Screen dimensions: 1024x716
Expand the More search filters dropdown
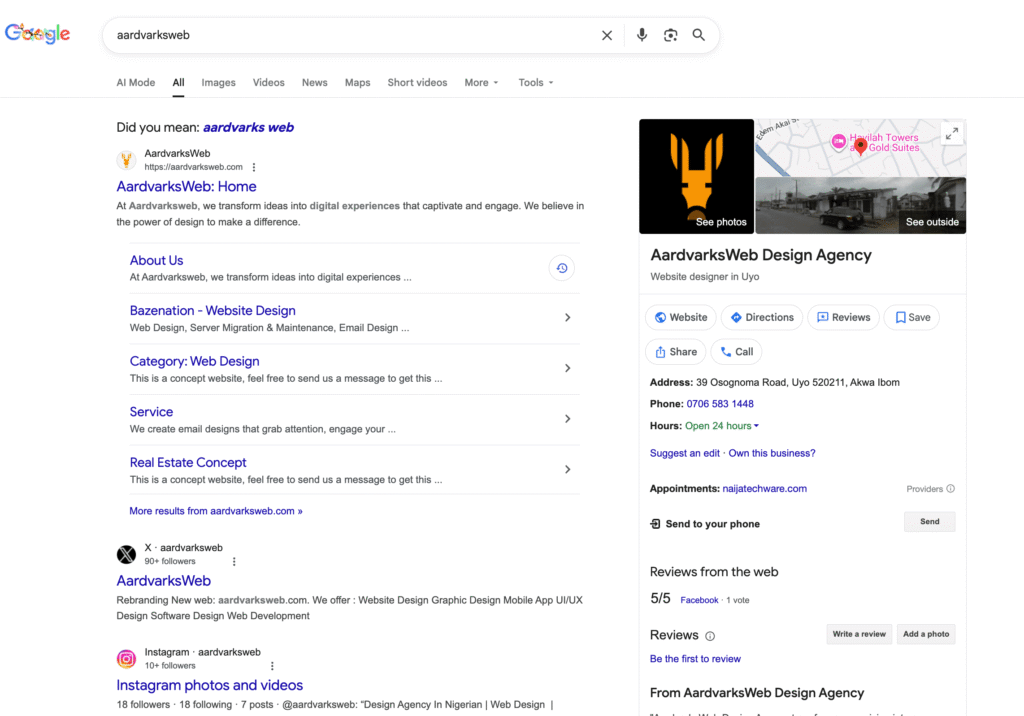pos(481,83)
